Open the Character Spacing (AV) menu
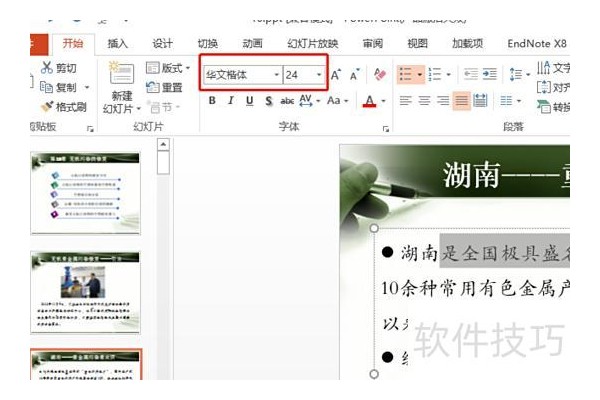 pos(309,101)
